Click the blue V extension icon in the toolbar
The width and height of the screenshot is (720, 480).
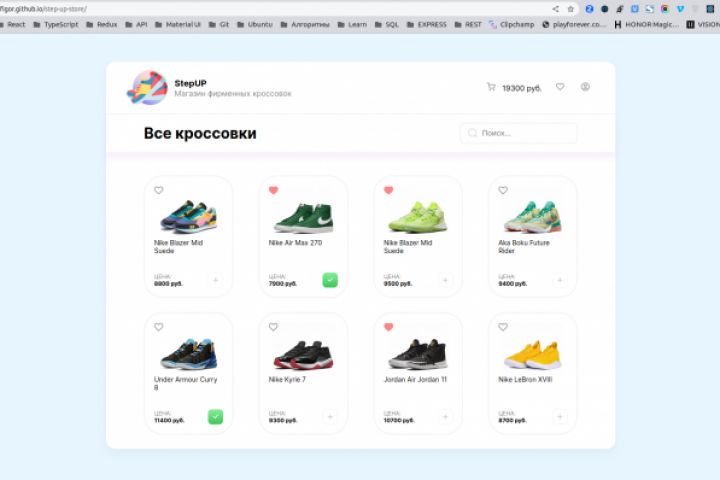coord(681,9)
